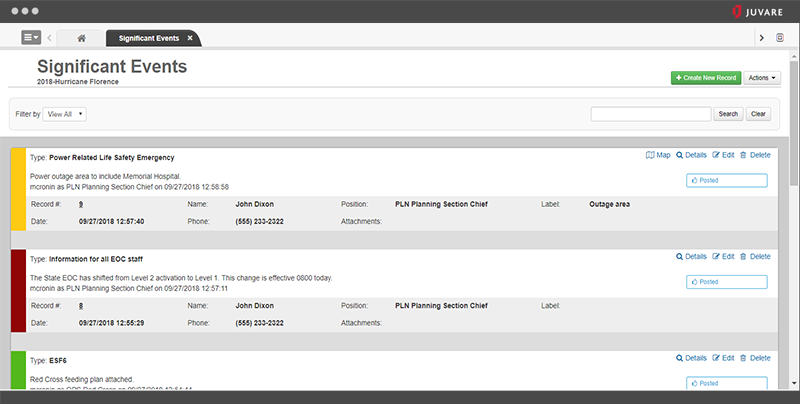Image resolution: width=800 pixels, height=404 pixels.
Task: Go to the Home tab icon
Action: coord(81,38)
